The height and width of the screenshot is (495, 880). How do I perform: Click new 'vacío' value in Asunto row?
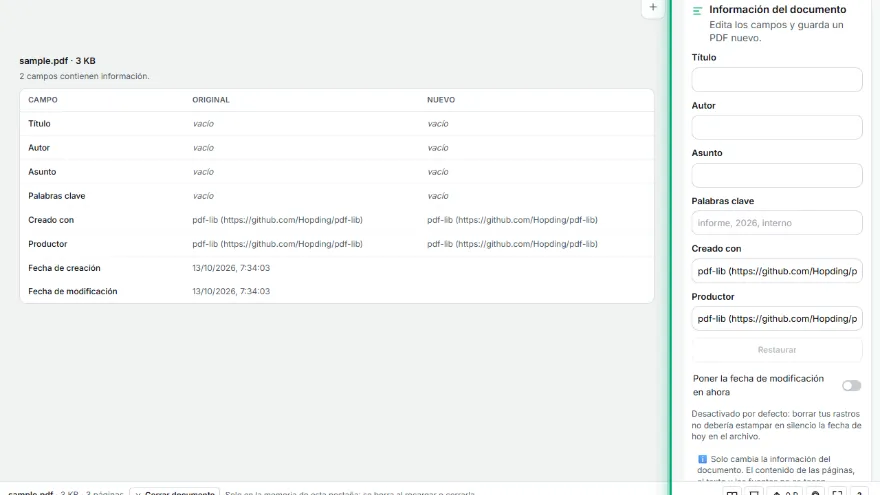(438, 172)
